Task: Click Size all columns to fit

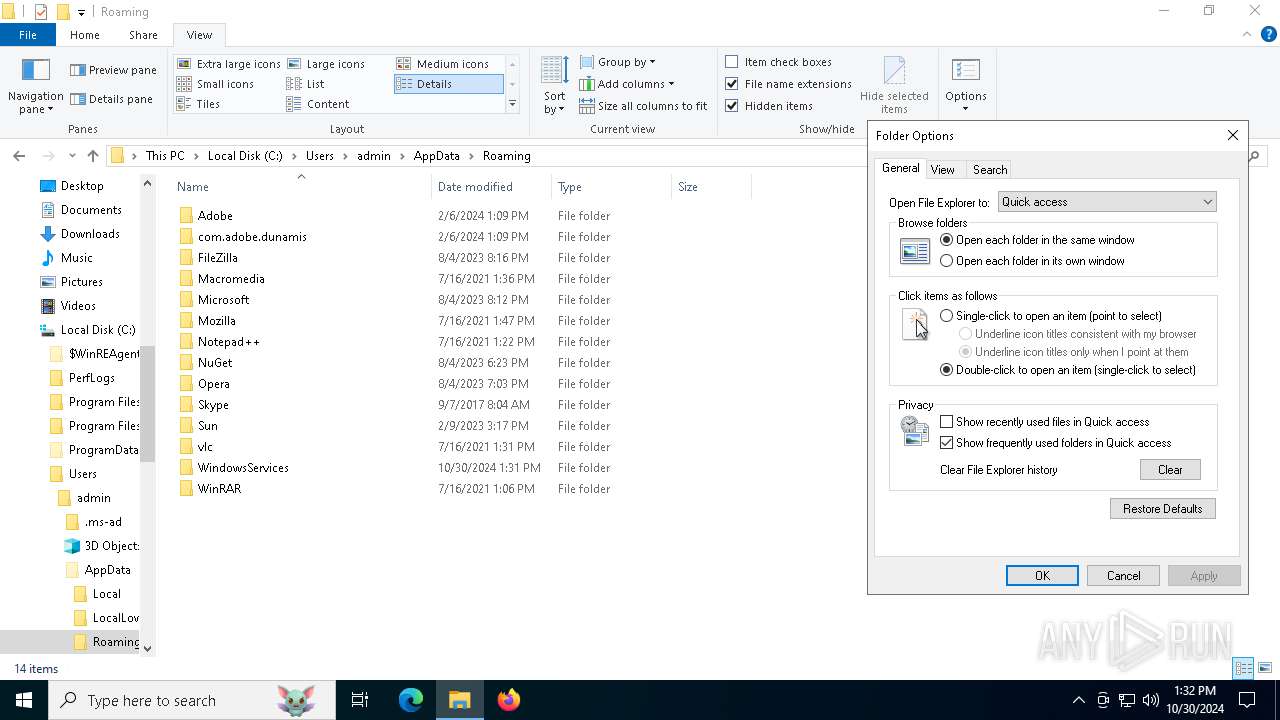Action: click(643, 106)
